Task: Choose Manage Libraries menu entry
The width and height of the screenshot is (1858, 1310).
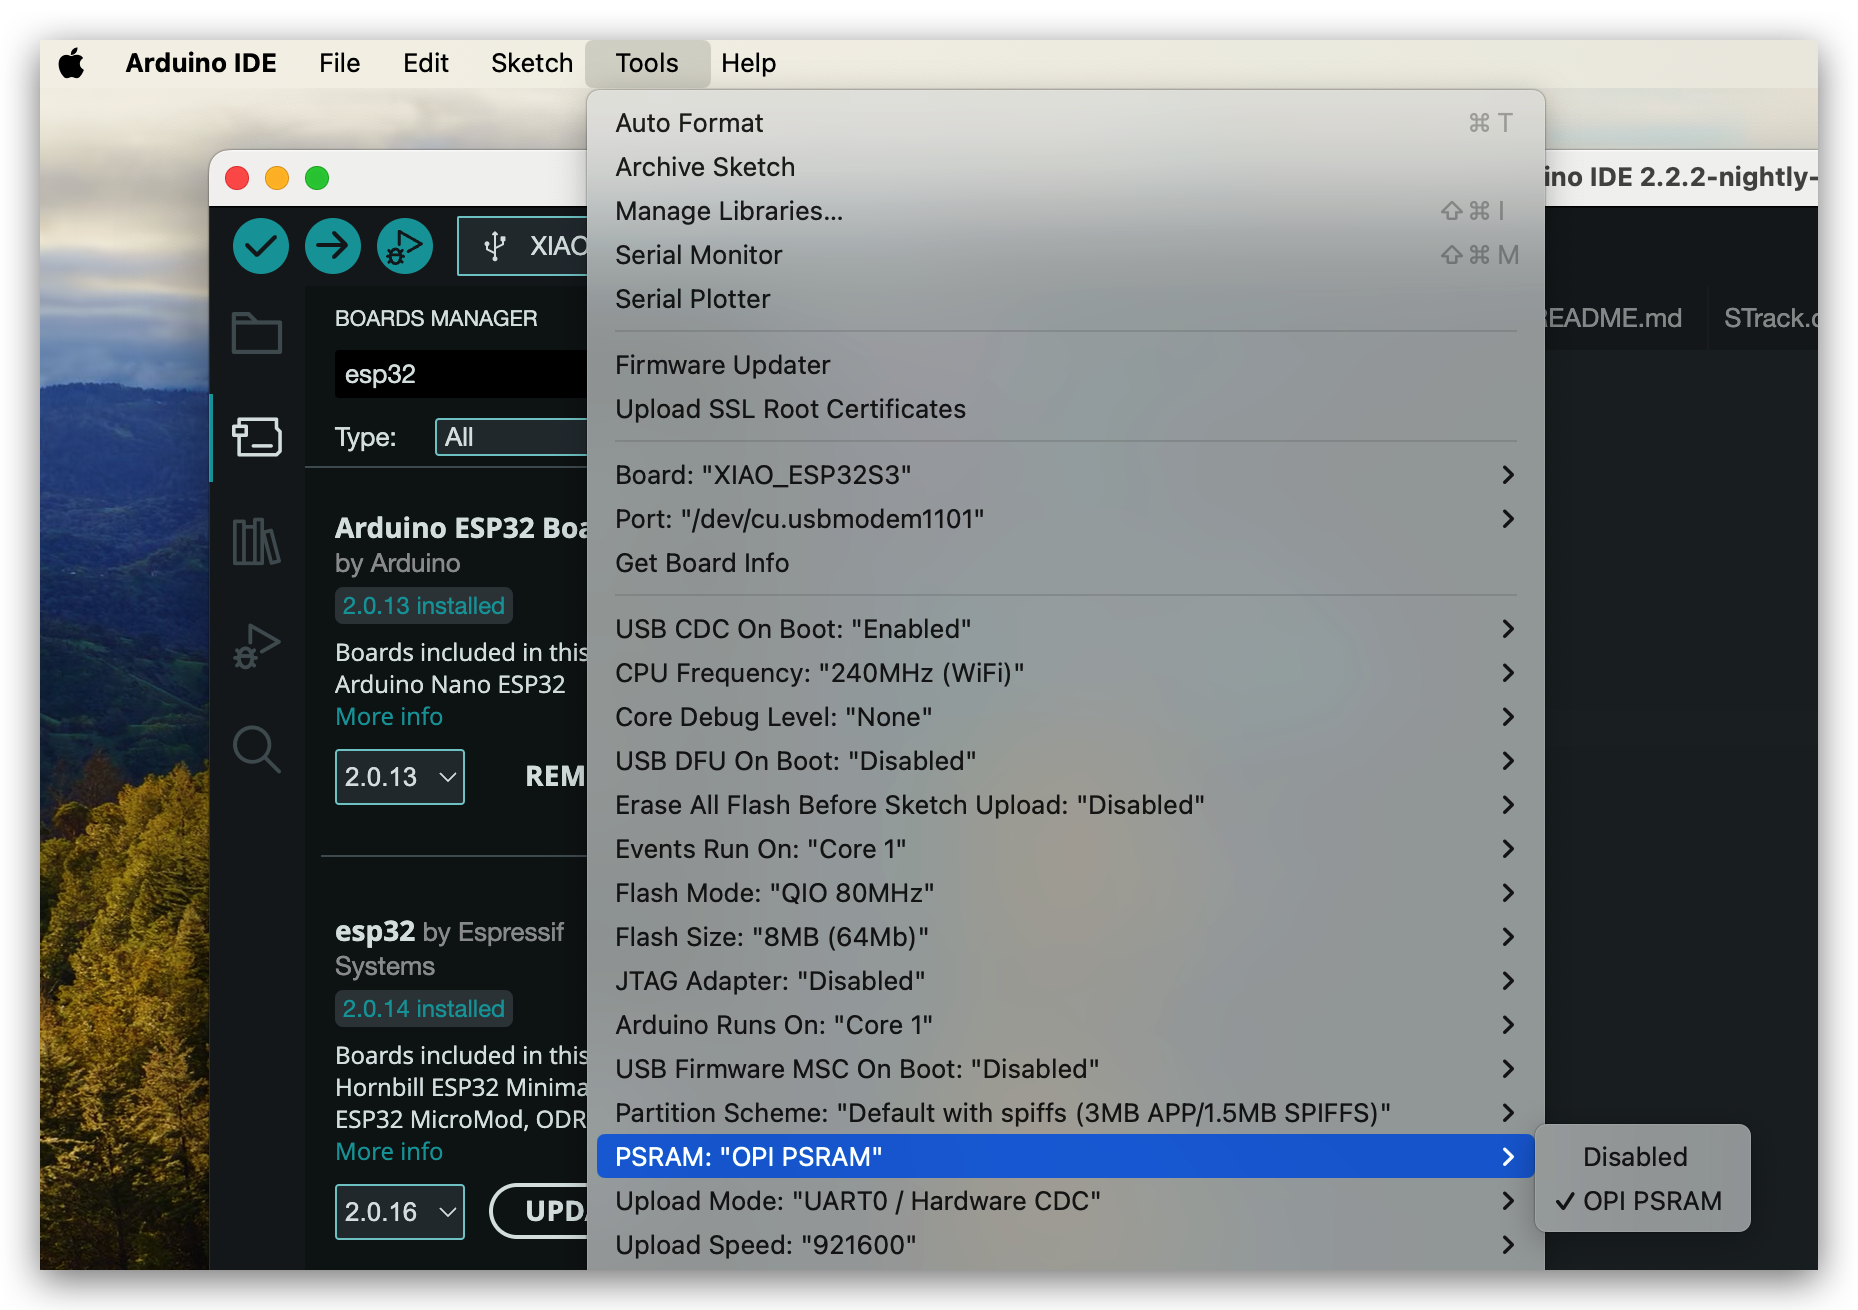Action: (1065, 211)
